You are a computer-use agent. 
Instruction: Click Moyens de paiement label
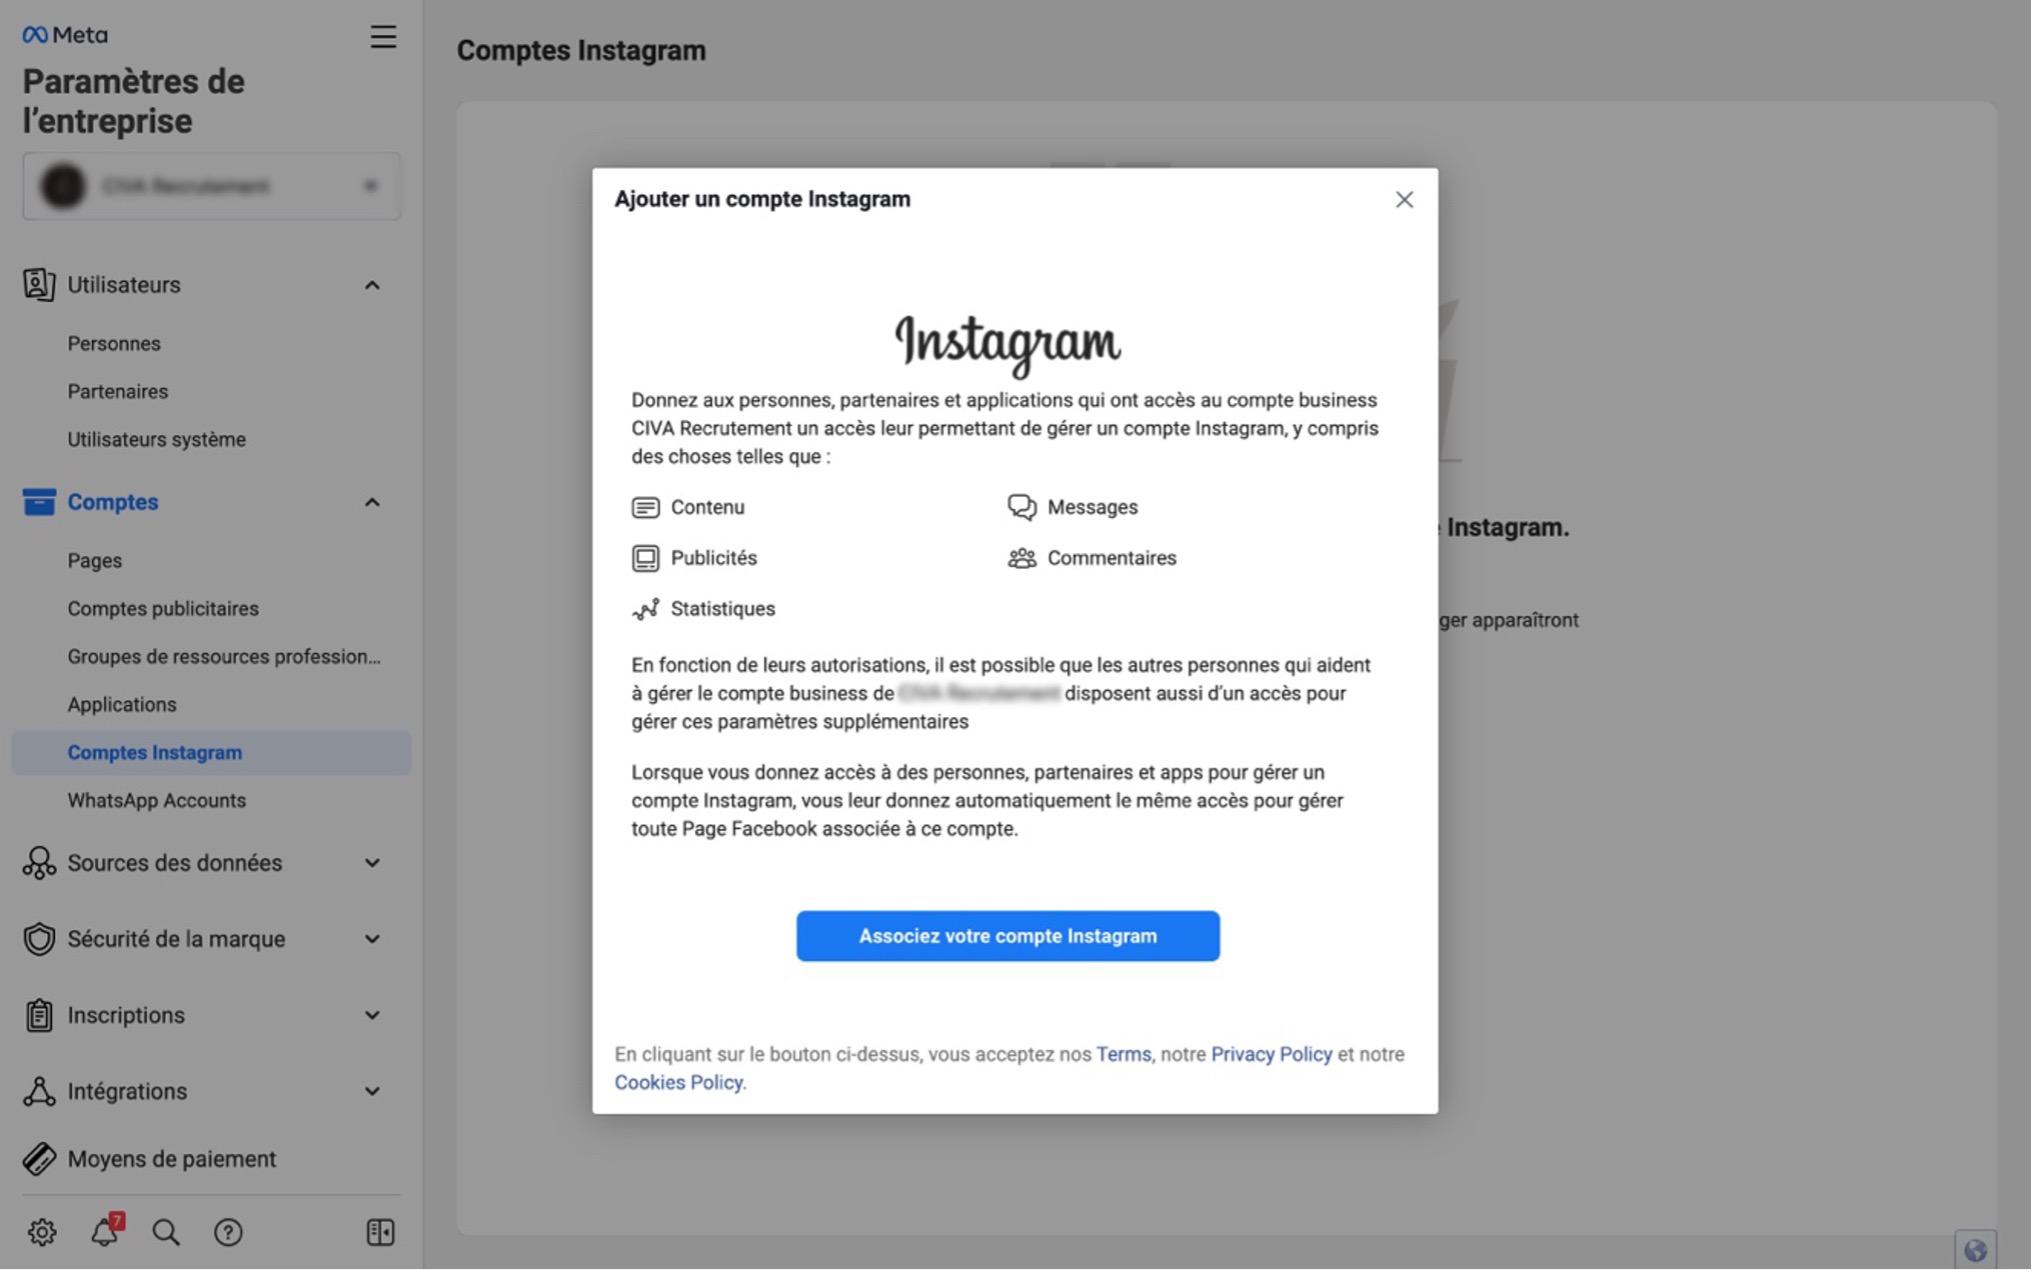click(x=172, y=1160)
